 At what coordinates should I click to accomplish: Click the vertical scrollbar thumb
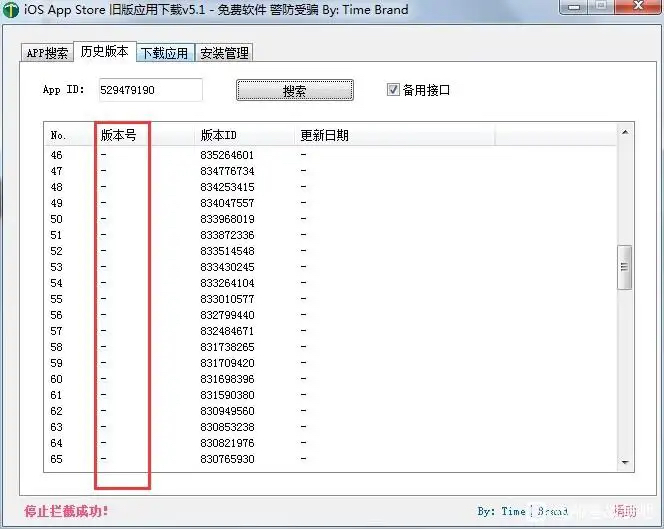tap(625, 267)
